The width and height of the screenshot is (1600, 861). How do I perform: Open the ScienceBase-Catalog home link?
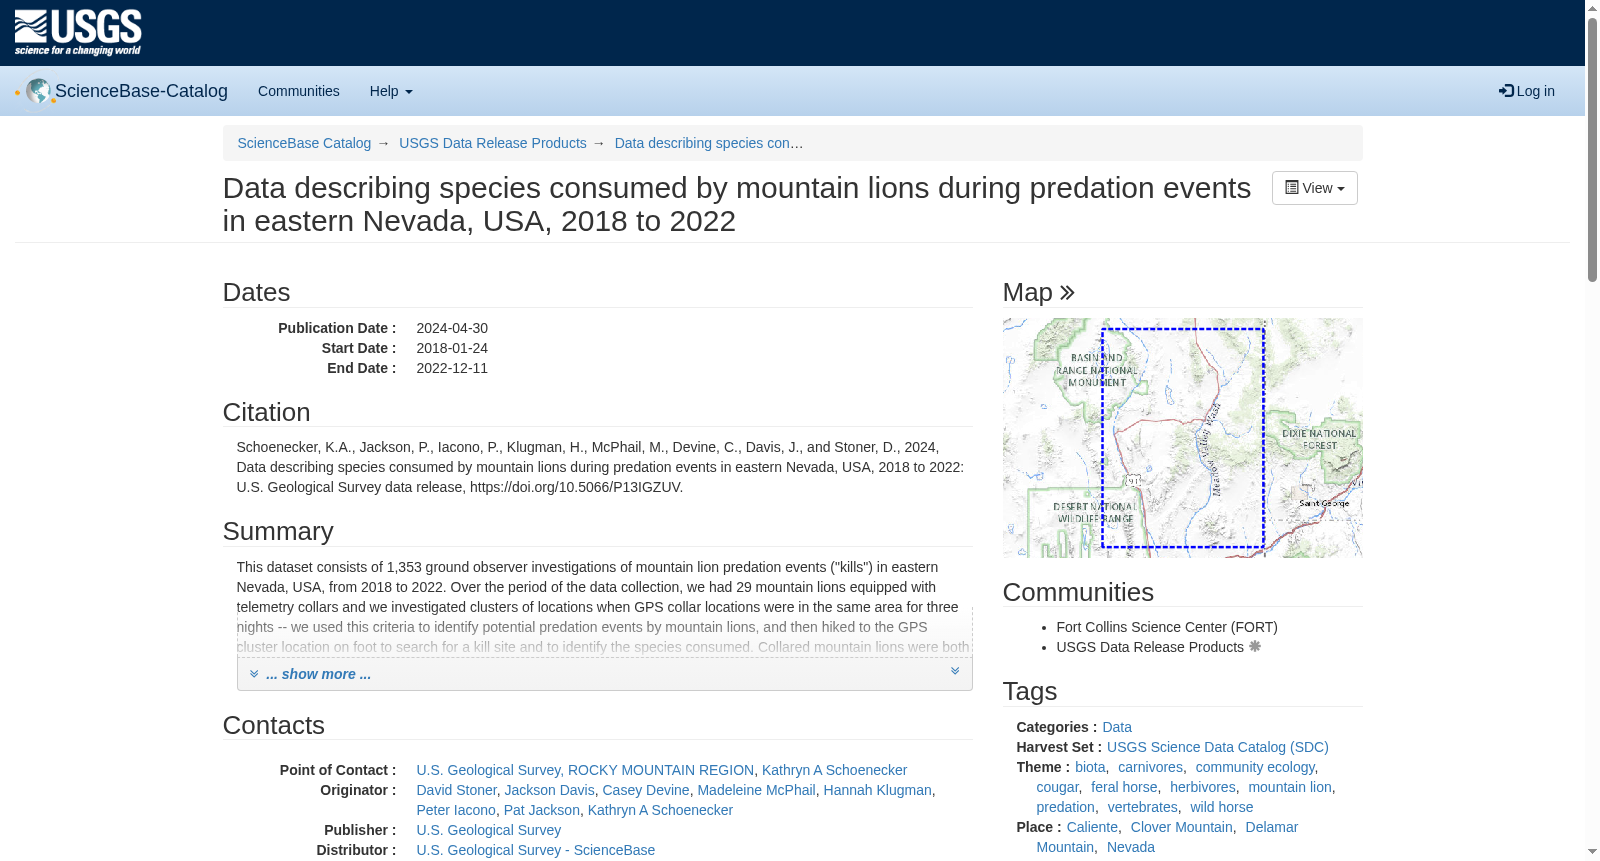click(141, 91)
